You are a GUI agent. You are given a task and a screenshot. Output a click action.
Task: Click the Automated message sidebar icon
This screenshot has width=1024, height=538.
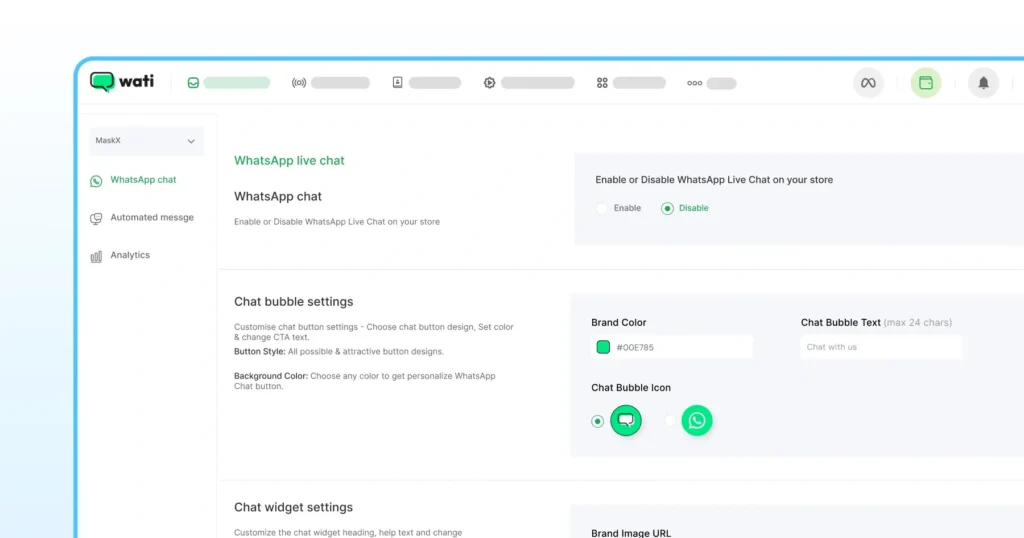pos(96,219)
